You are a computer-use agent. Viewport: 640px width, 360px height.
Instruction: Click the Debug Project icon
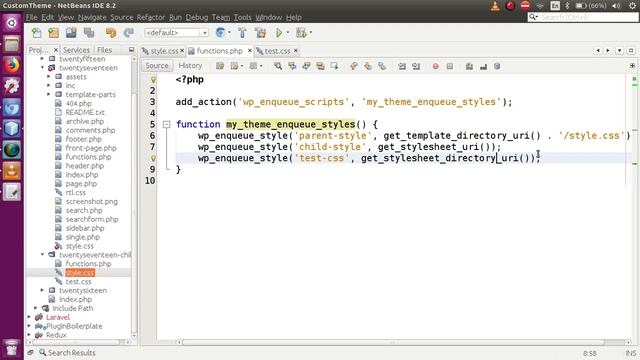tap(301, 33)
